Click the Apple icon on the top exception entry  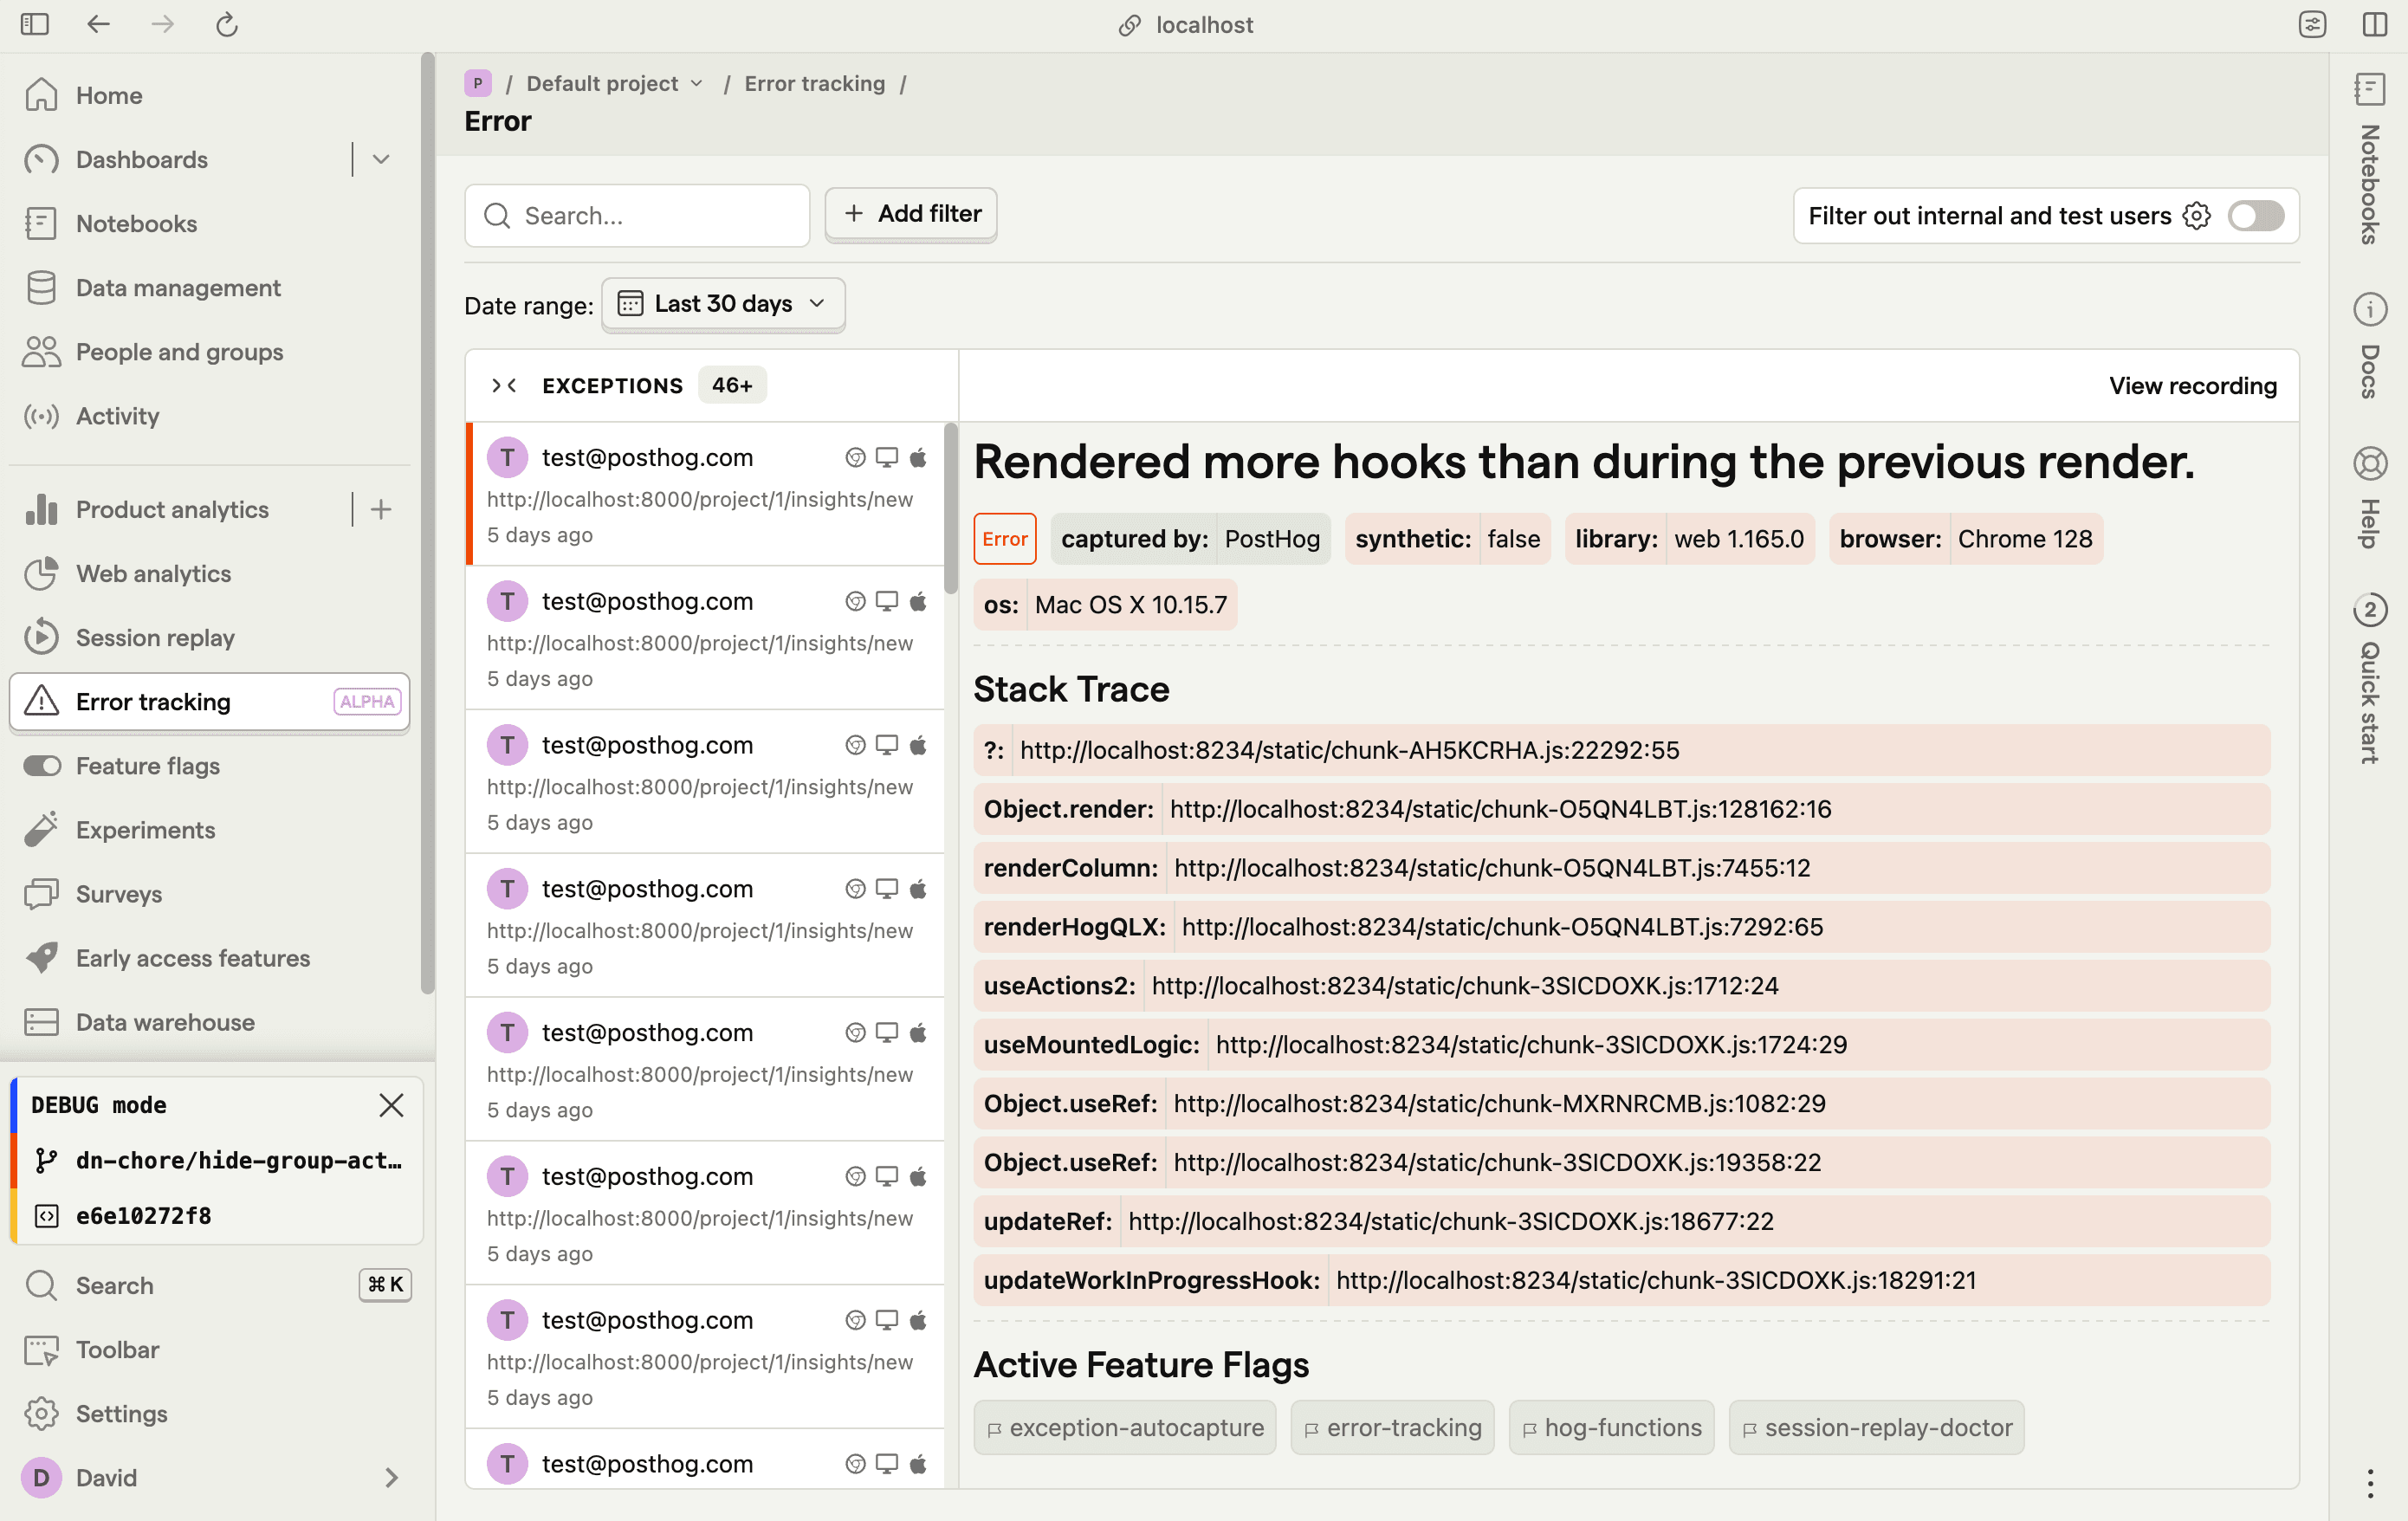coord(919,457)
